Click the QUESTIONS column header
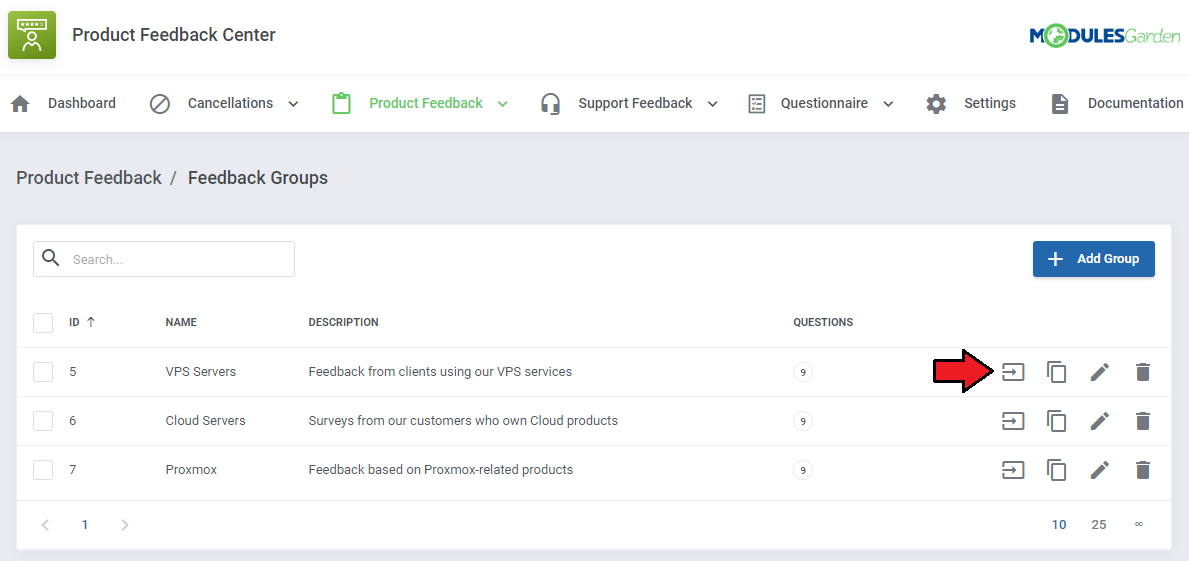The height and width of the screenshot is (561, 1189). (823, 322)
